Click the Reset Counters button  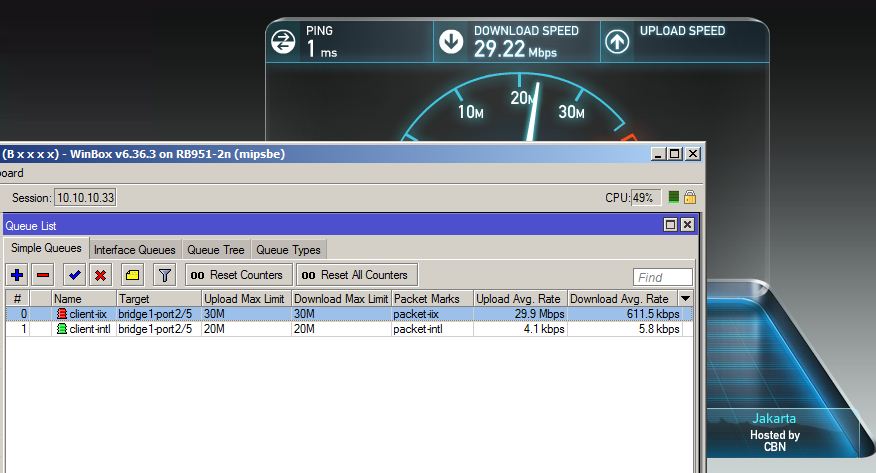(x=239, y=275)
